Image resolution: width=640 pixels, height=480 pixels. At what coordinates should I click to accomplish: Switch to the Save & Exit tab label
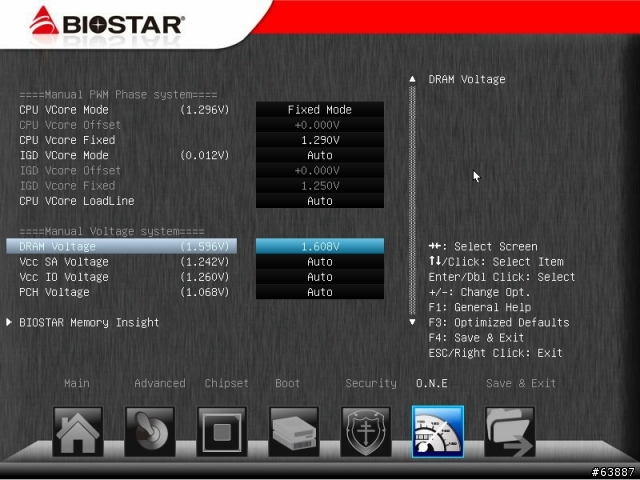click(x=521, y=383)
